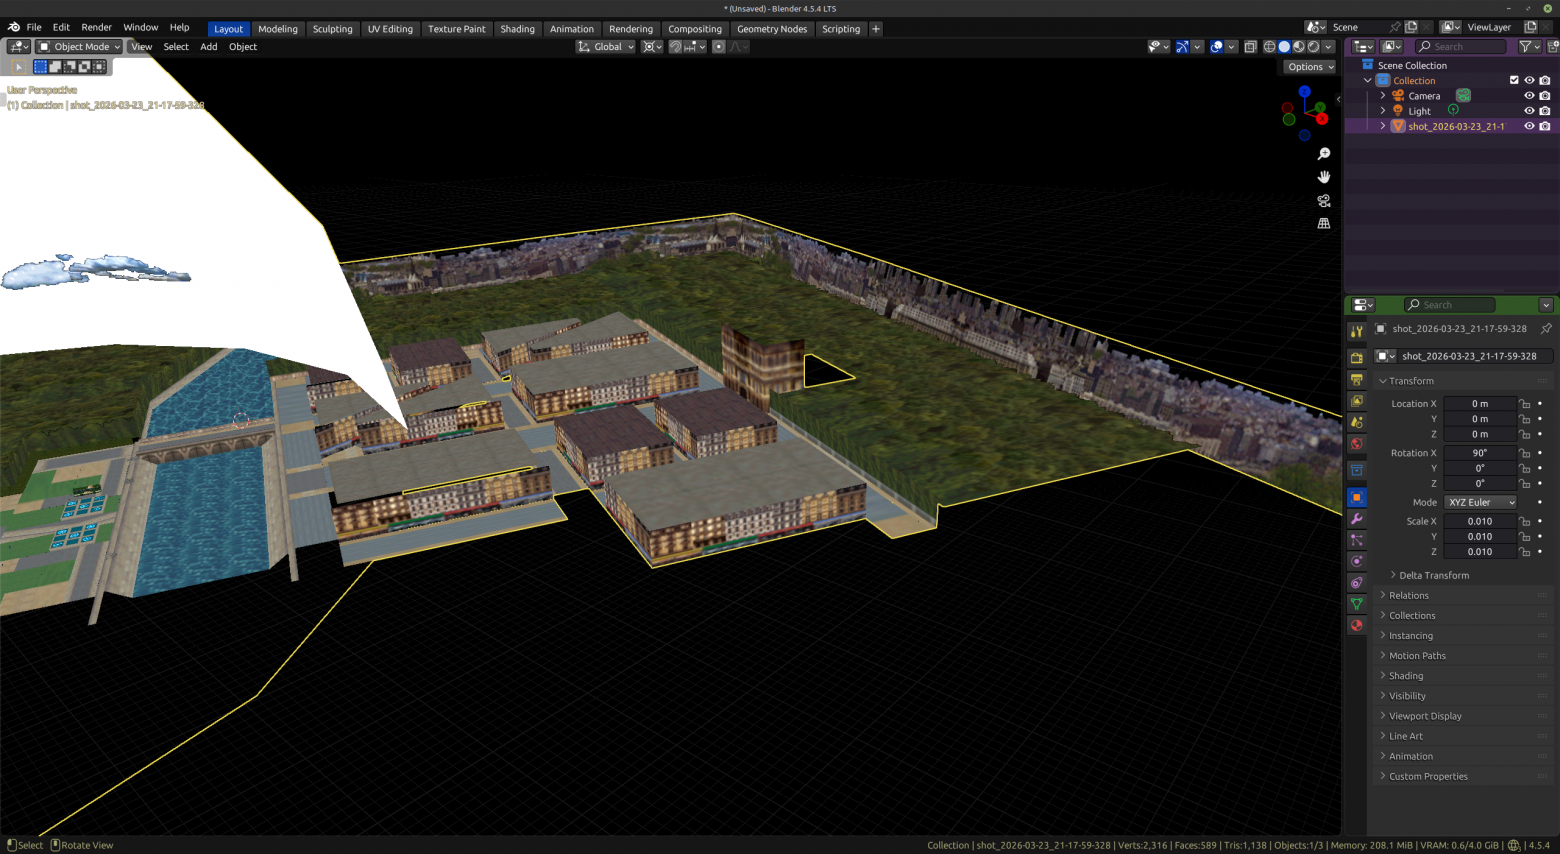
Task: Open the Render menu
Action: (96, 27)
